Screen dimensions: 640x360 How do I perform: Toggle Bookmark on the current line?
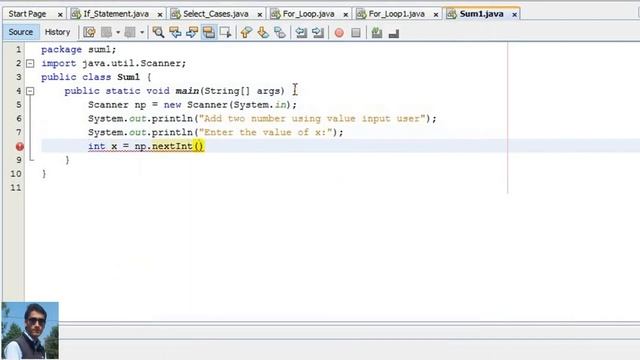280,32
